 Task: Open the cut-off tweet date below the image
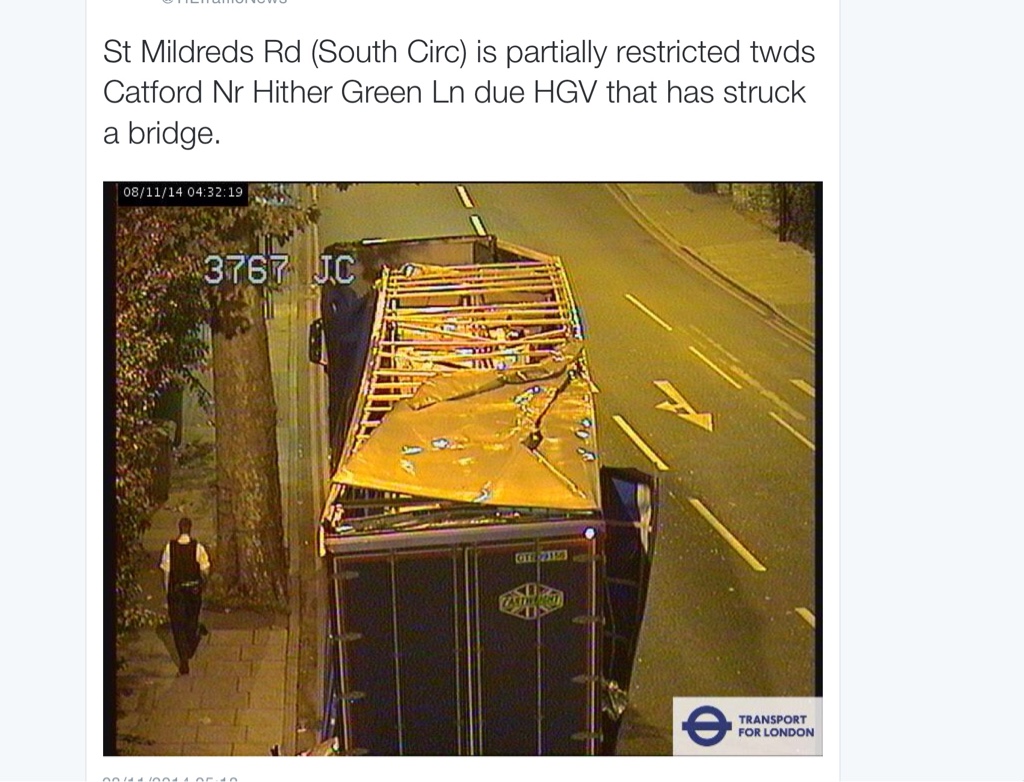pos(170,778)
